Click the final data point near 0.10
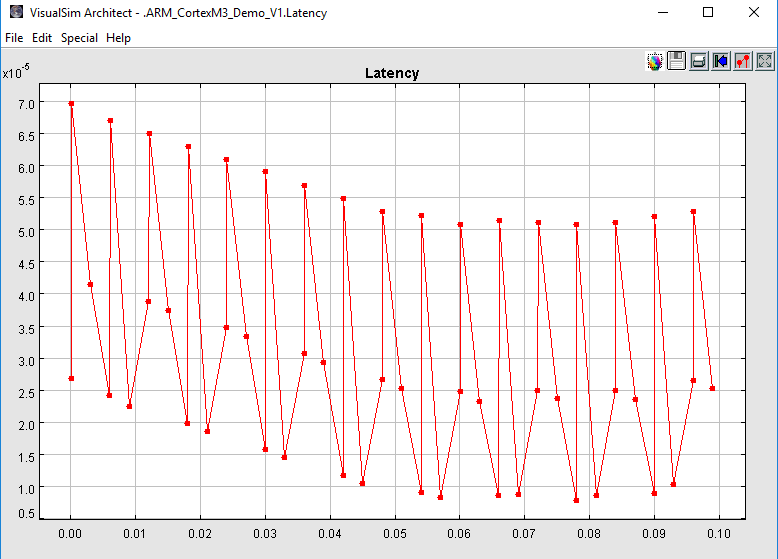Image resolution: width=778 pixels, height=559 pixels. click(x=712, y=388)
